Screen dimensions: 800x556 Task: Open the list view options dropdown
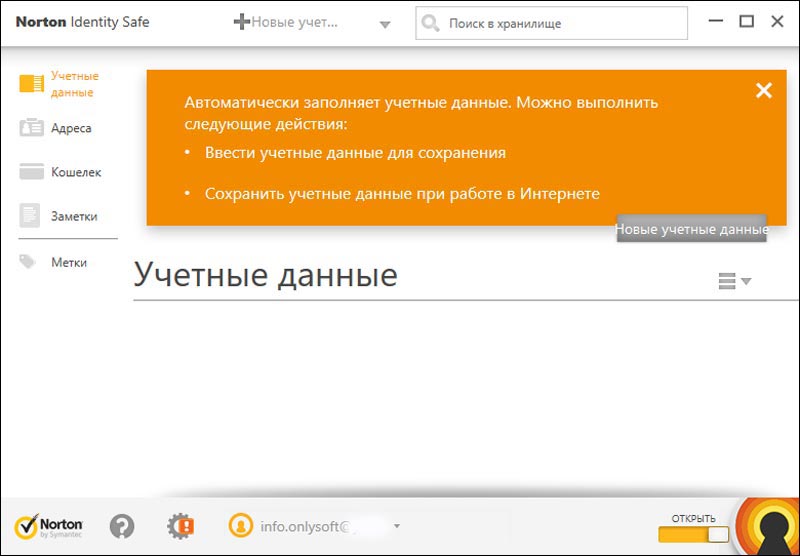click(x=734, y=281)
